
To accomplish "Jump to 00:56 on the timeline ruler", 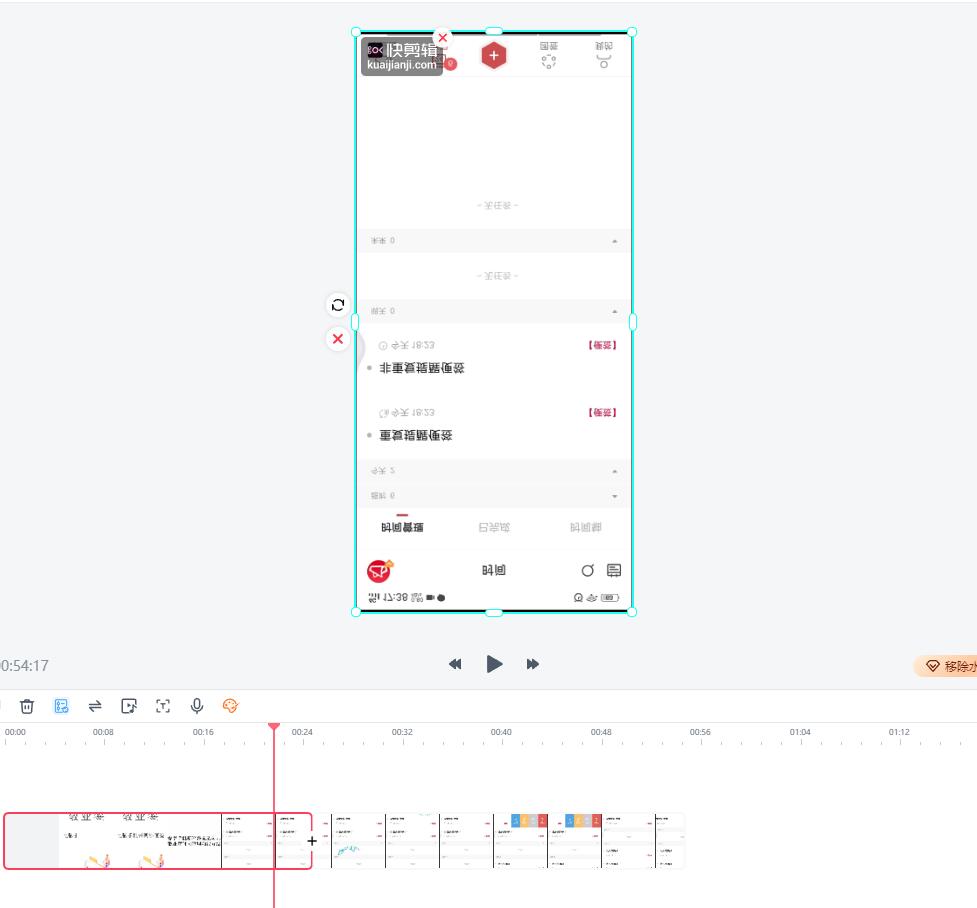I will point(700,732).
